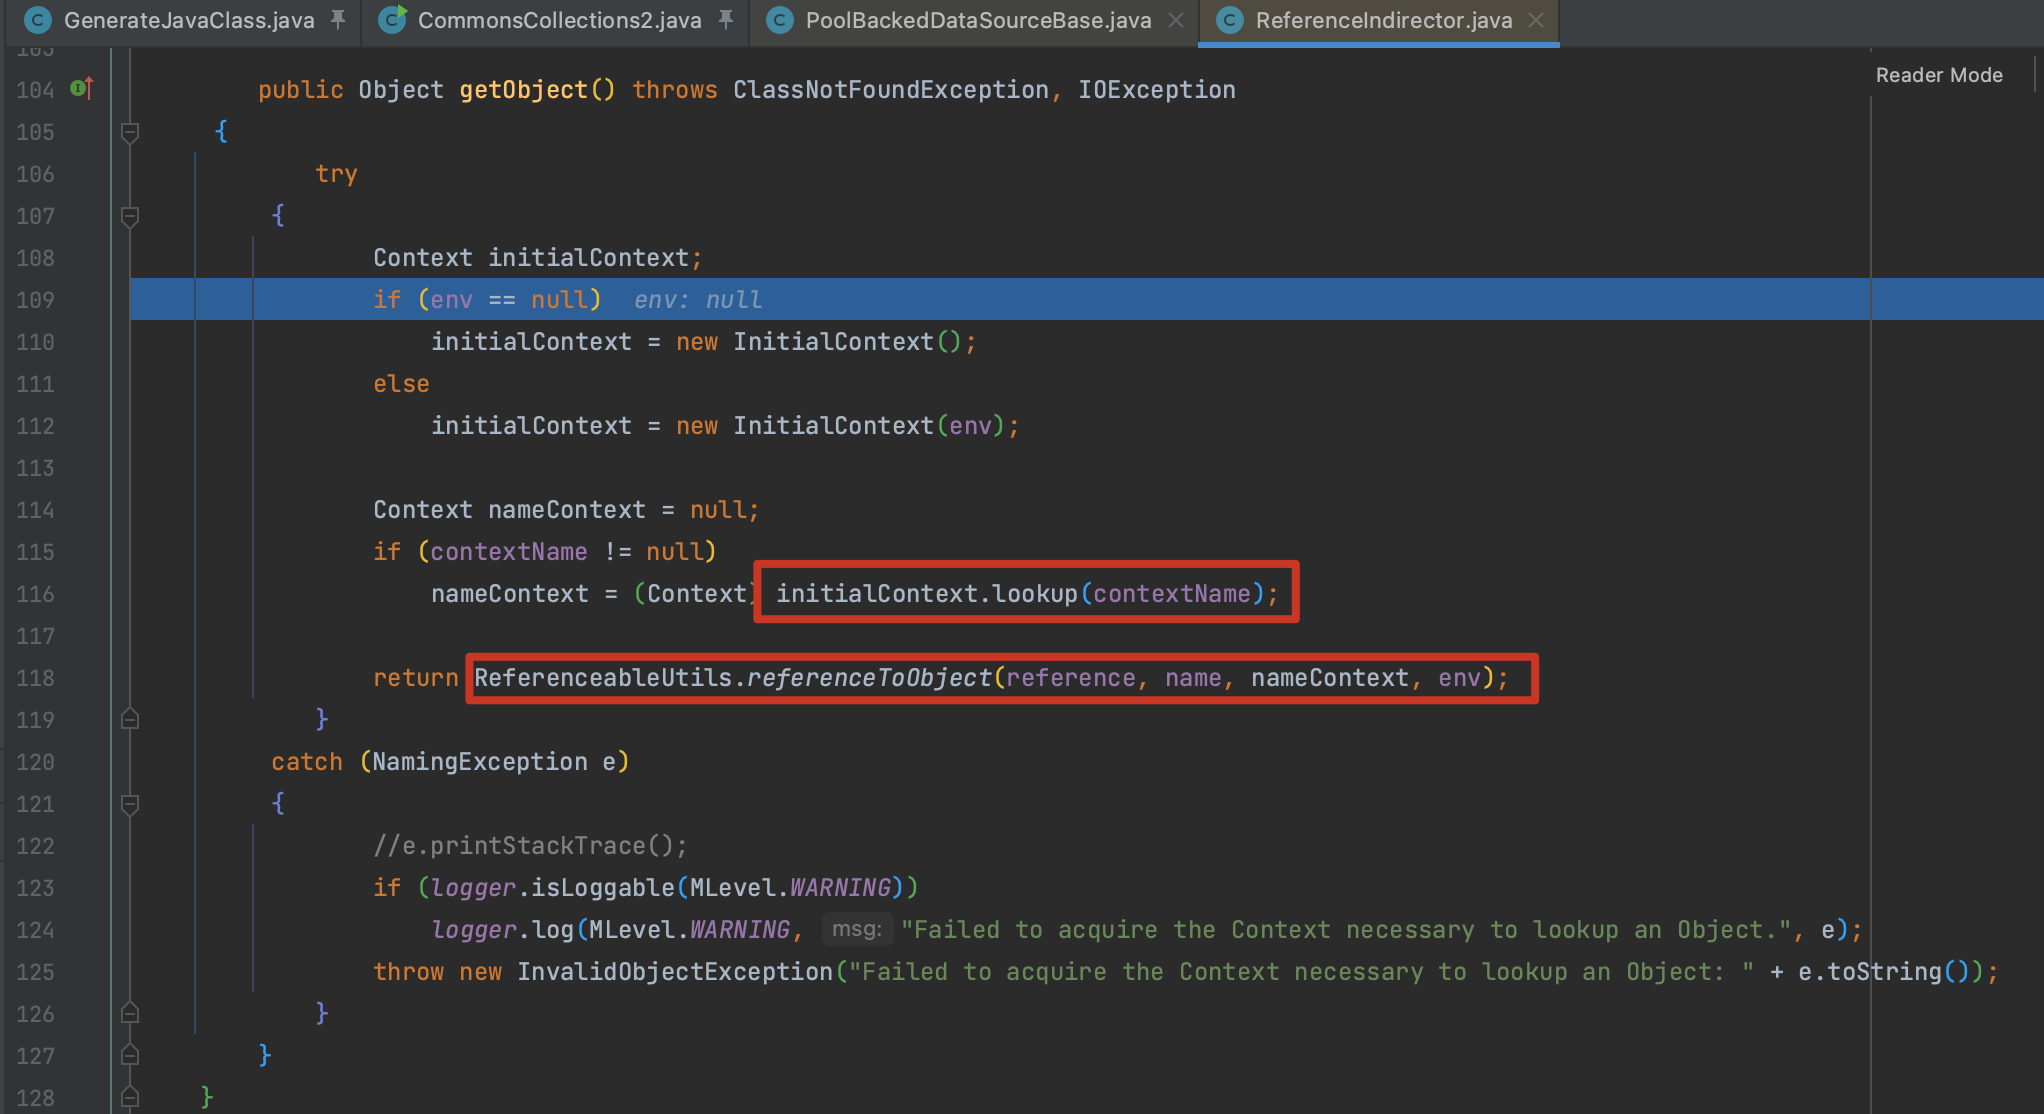This screenshot has height=1114, width=2044.
Task: Click else keyword on line 111
Action: 401,384
